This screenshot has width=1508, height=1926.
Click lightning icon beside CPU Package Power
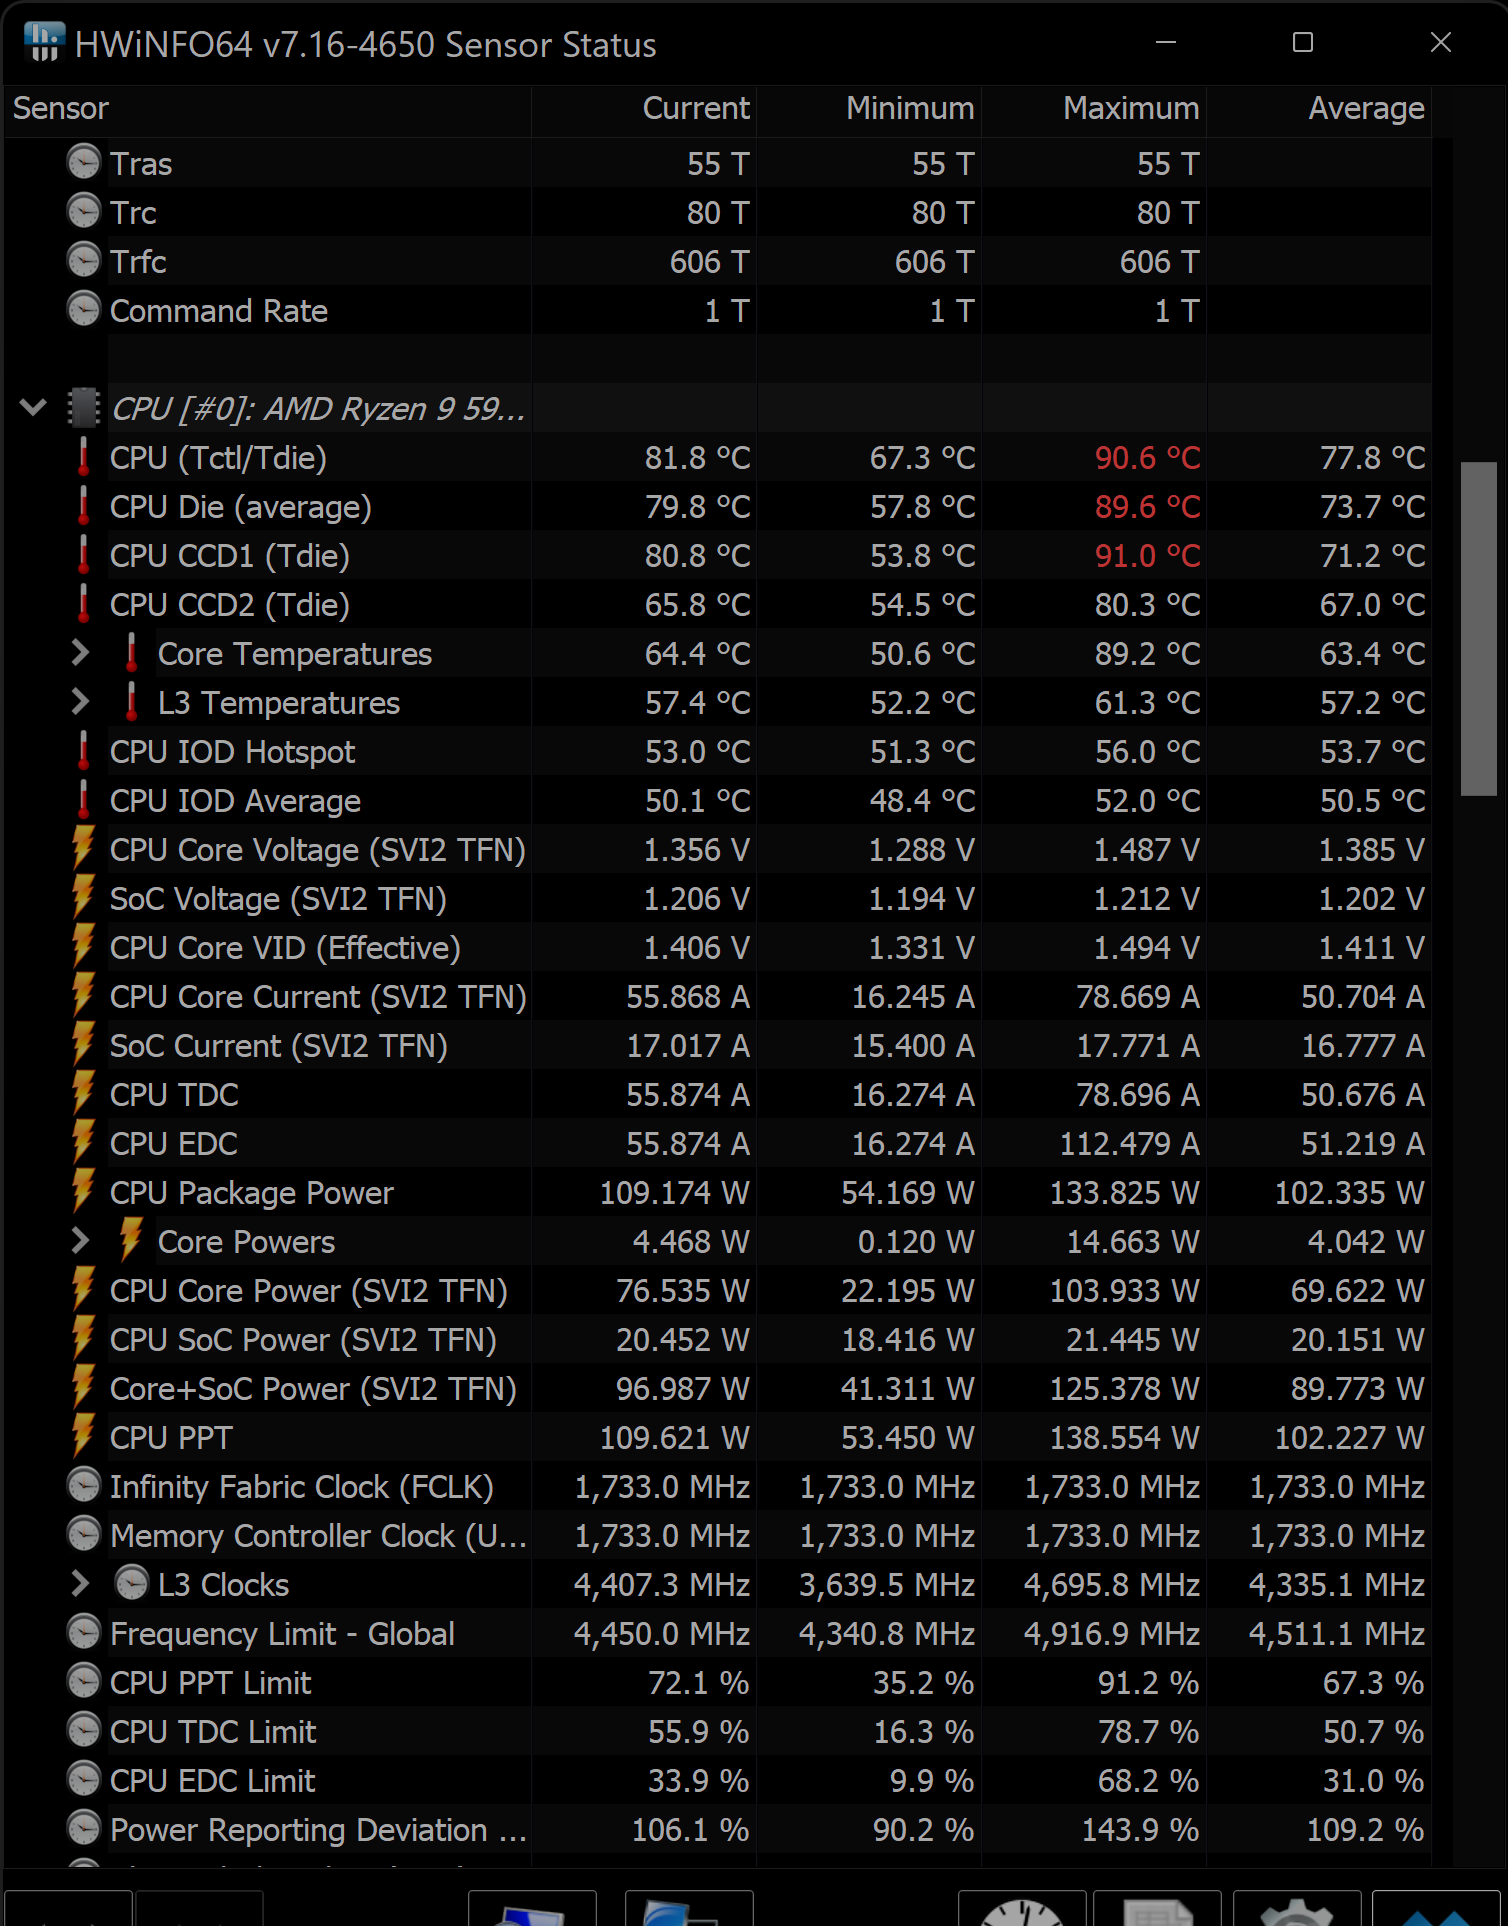pyautogui.click(x=84, y=1192)
